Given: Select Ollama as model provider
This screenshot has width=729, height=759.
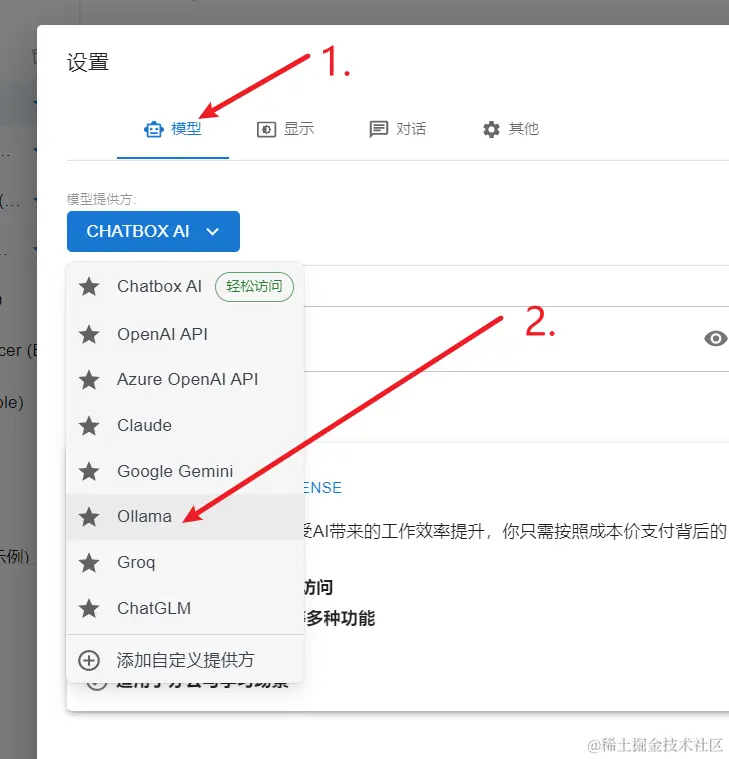Looking at the screenshot, I should point(185,516).
